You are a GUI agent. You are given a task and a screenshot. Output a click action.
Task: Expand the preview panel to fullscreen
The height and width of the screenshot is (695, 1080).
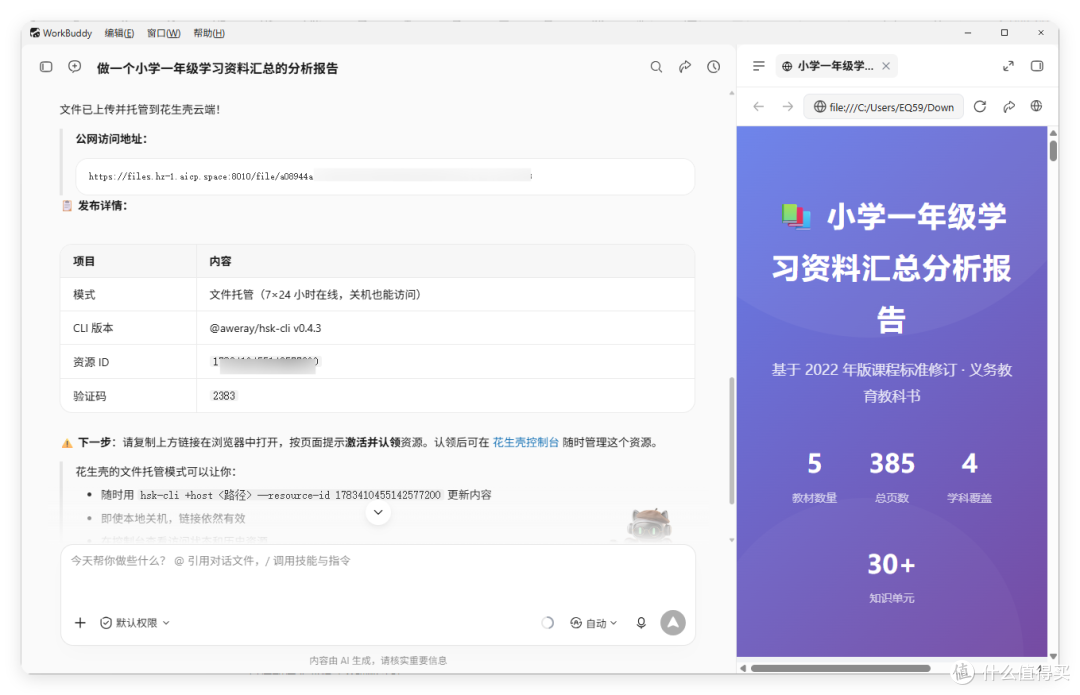pos(1008,66)
